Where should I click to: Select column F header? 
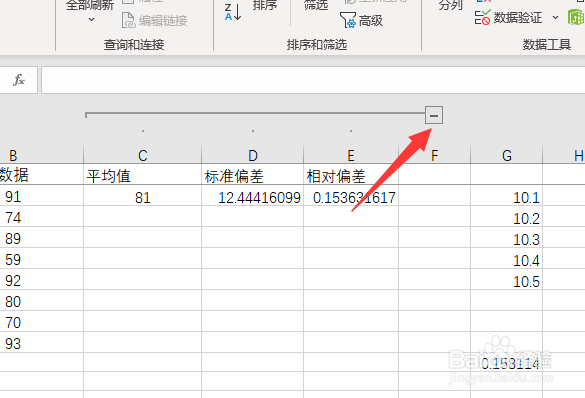coord(435,155)
